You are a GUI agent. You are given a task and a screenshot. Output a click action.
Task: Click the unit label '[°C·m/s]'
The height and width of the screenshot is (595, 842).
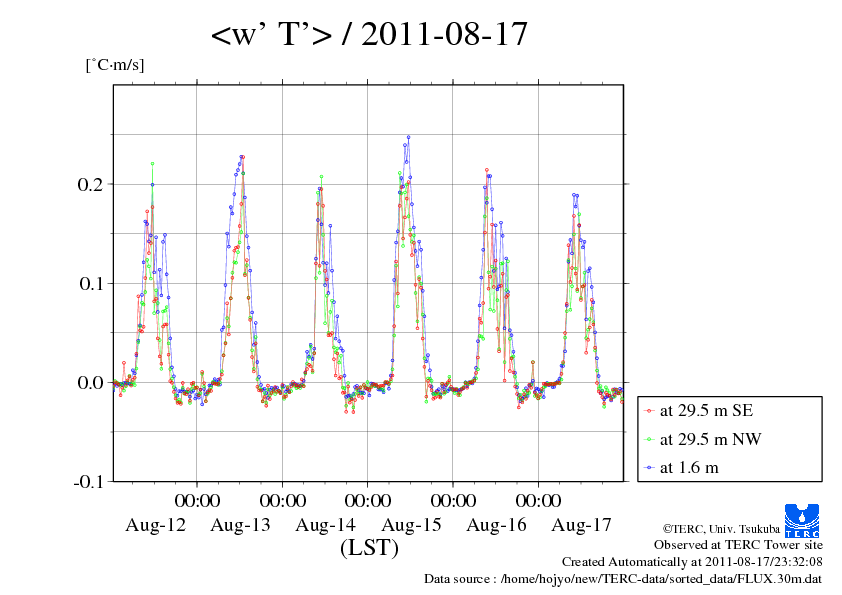(x=115, y=65)
